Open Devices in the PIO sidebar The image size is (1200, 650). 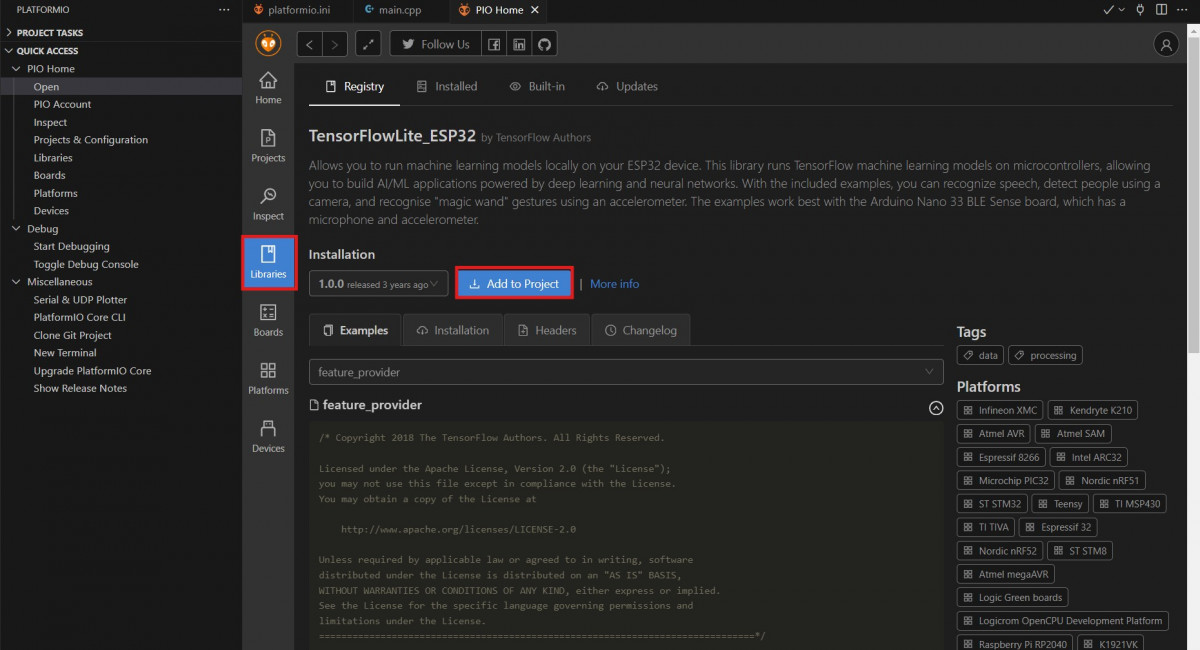pos(268,435)
